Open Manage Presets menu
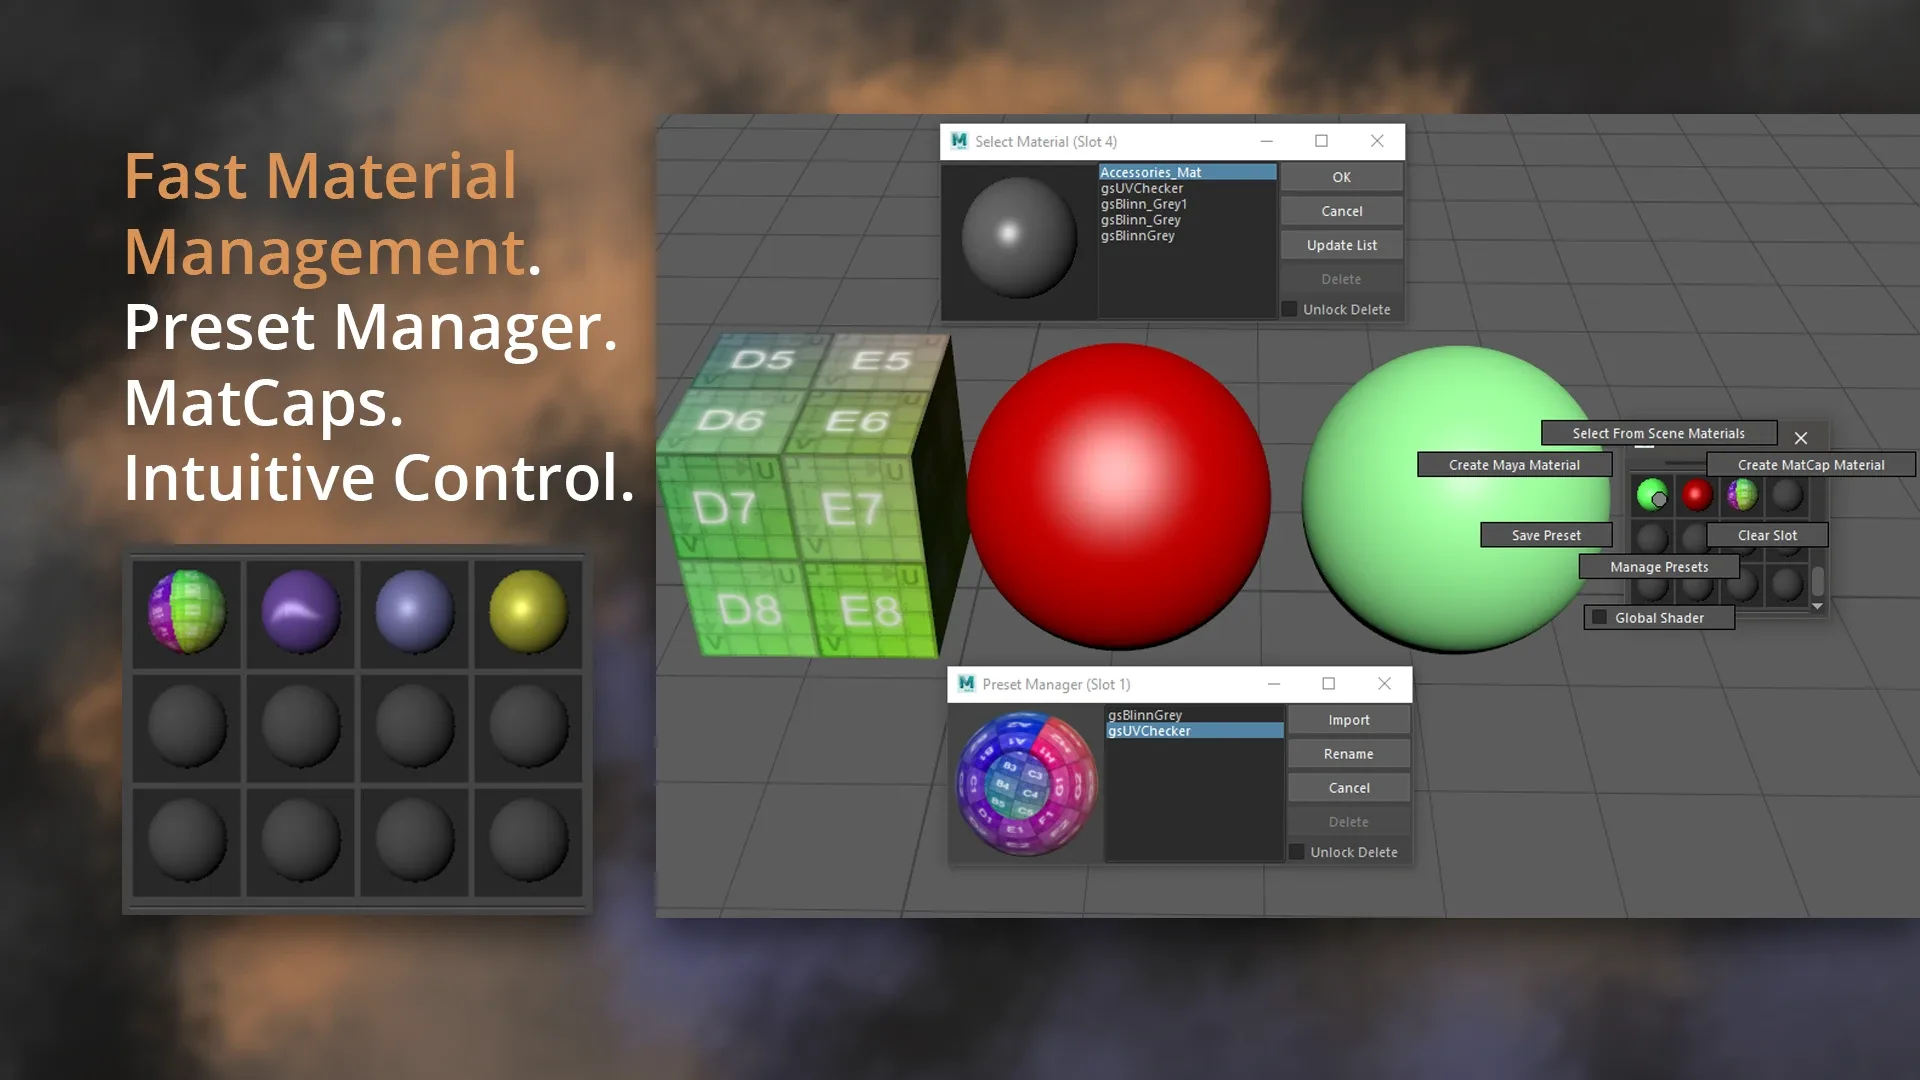 click(x=1658, y=566)
